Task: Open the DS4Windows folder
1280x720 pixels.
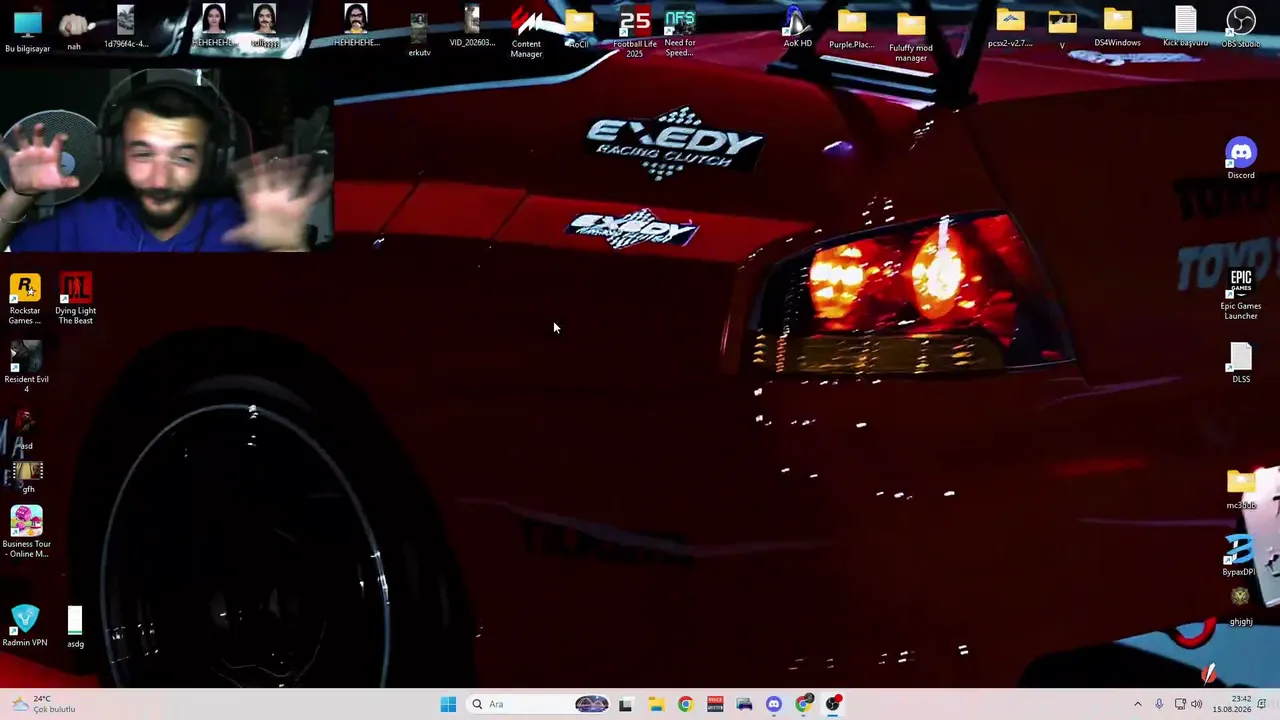Action: [x=1117, y=29]
